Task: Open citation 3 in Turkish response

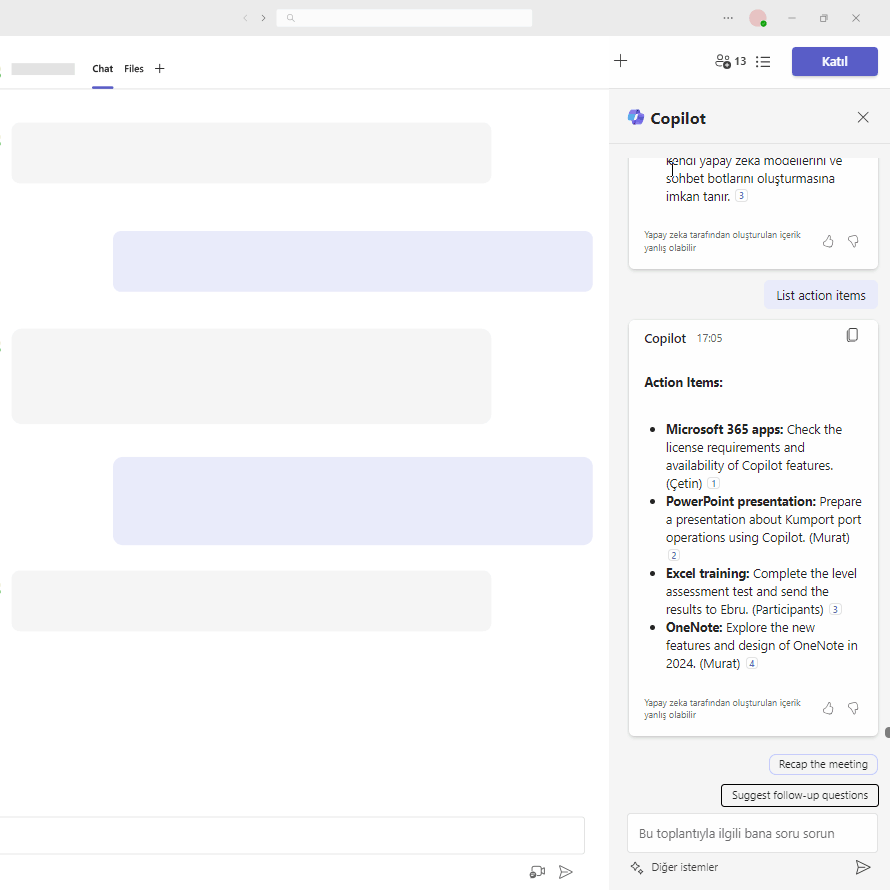Action: click(x=741, y=196)
